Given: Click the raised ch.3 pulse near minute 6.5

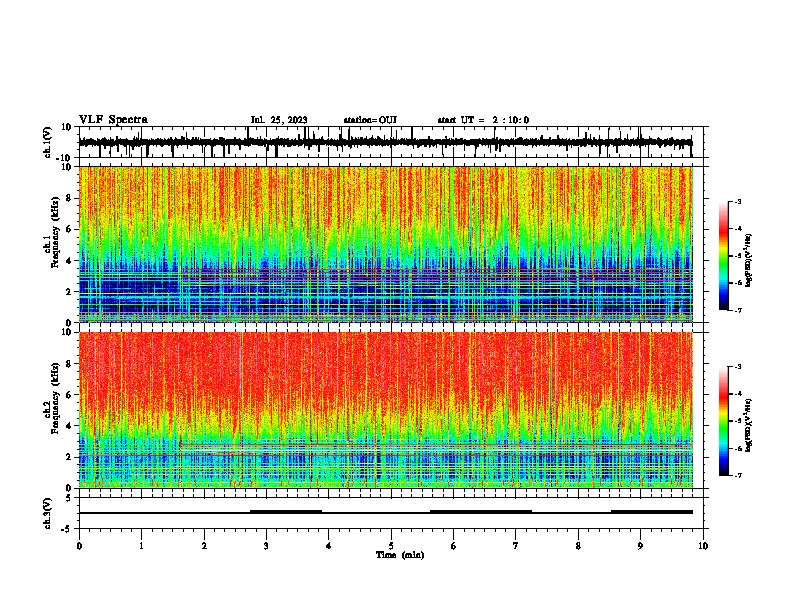Looking at the screenshot, I should tap(481, 512).
